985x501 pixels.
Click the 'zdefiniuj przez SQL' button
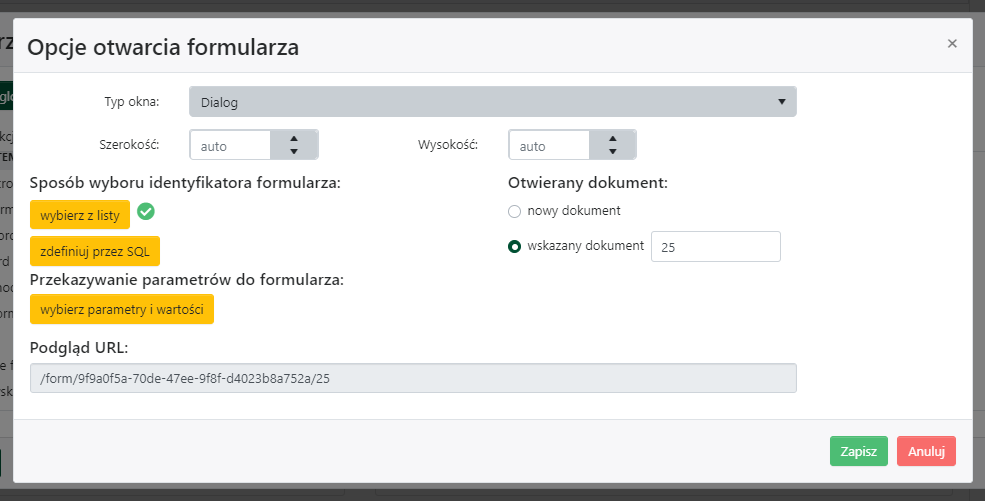point(95,251)
